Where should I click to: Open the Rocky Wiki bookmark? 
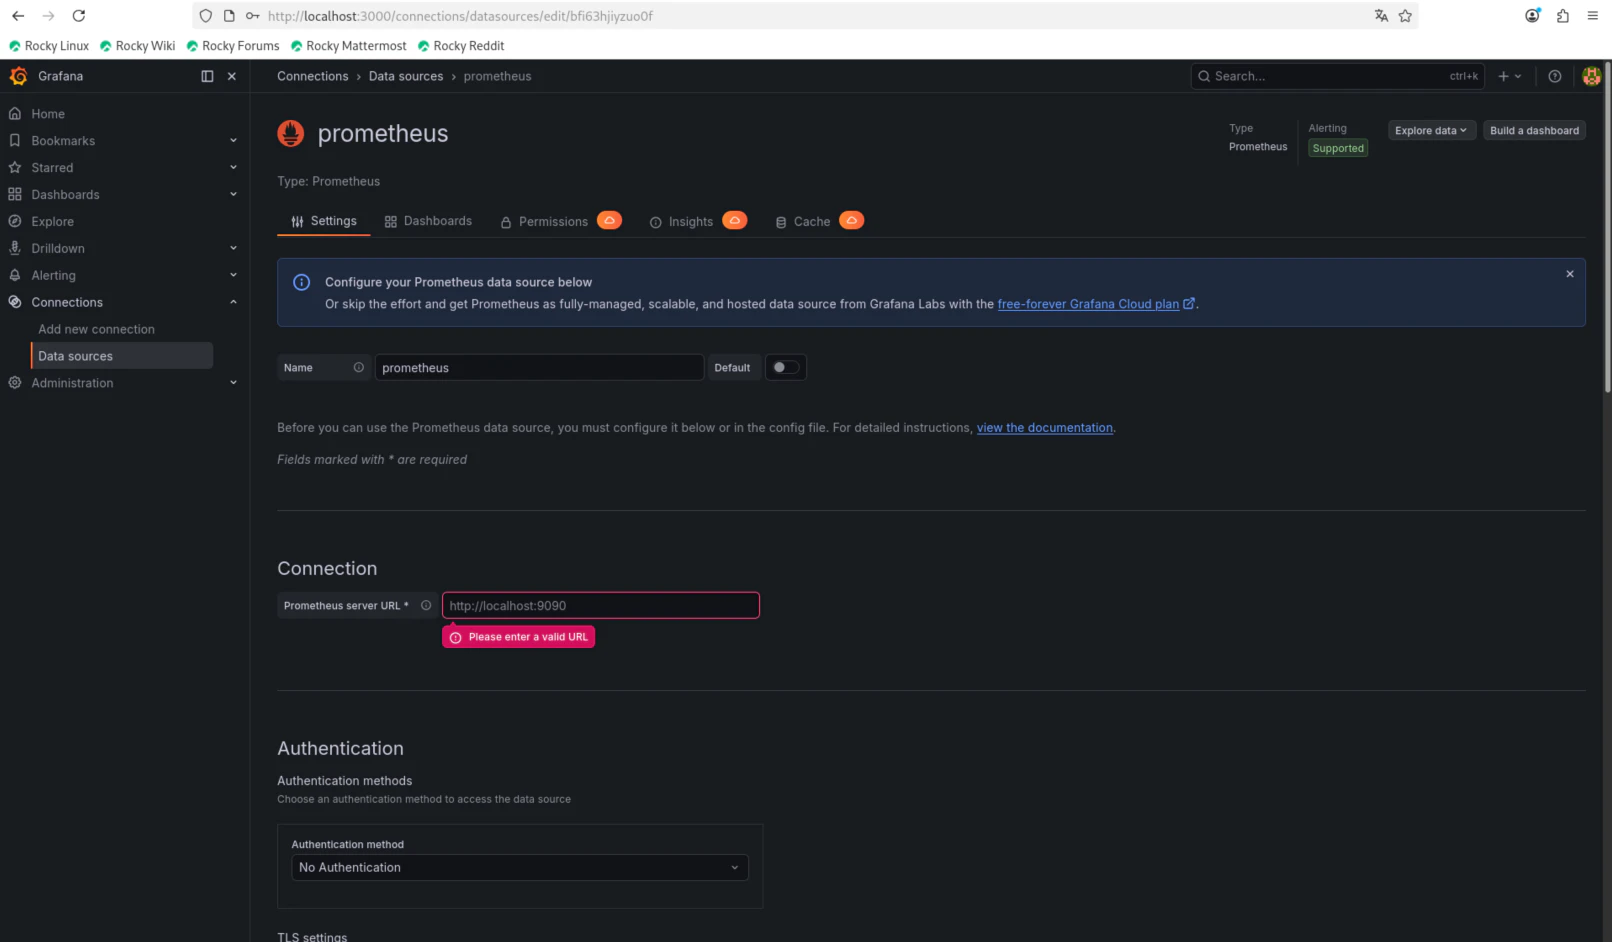pyautogui.click(x=137, y=46)
